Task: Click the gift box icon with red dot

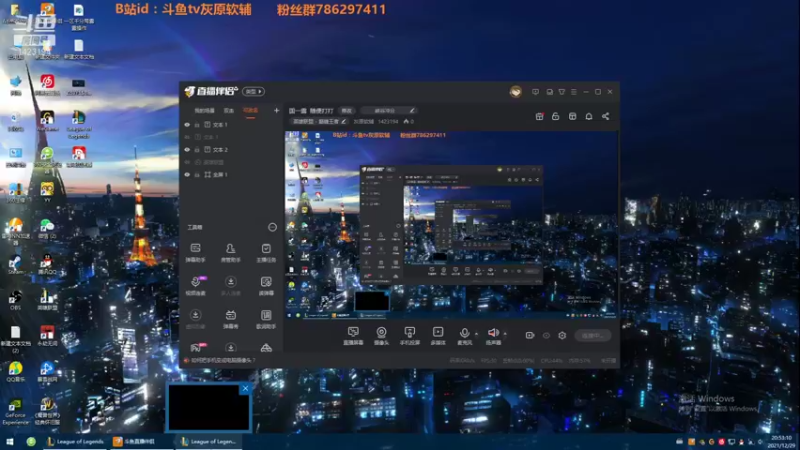Action: [539, 116]
